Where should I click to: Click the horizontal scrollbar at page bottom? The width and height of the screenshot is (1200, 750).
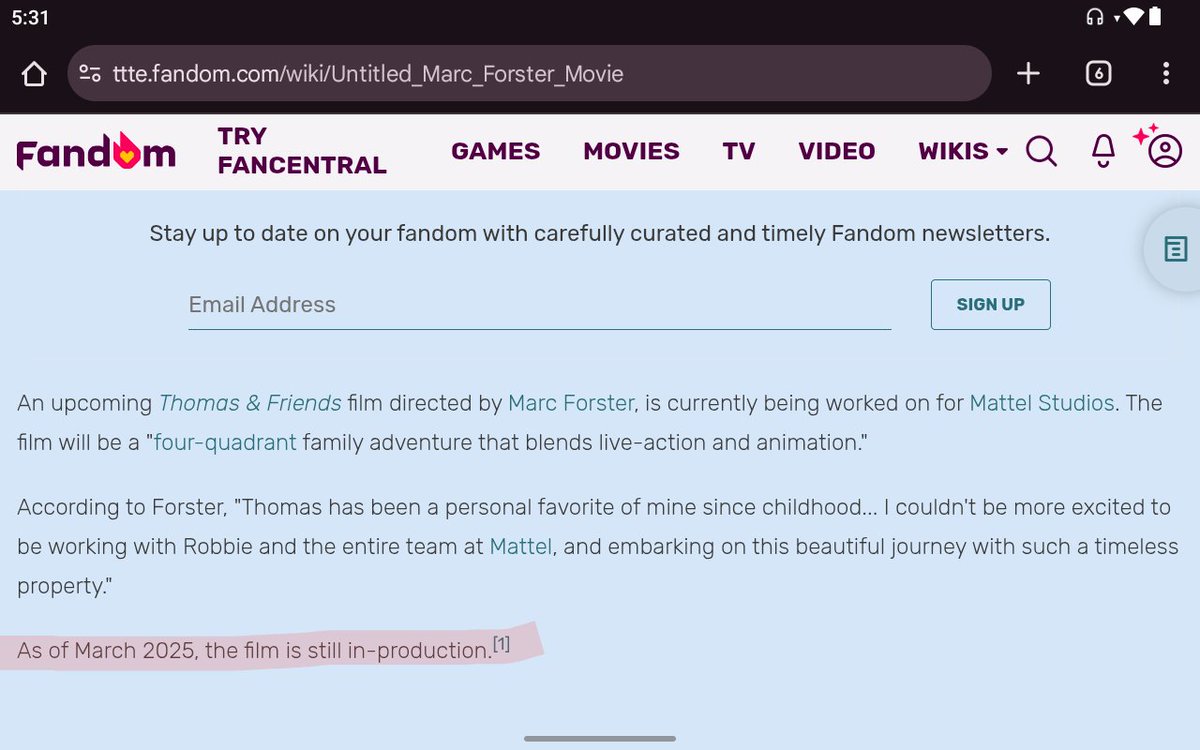[x=599, y=739]
